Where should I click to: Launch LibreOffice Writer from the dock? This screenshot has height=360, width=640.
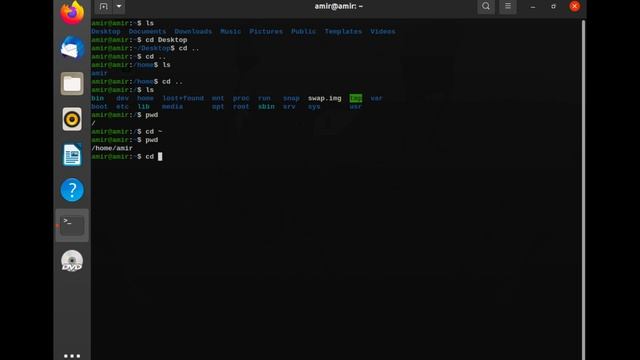click(x=72, y=155)
